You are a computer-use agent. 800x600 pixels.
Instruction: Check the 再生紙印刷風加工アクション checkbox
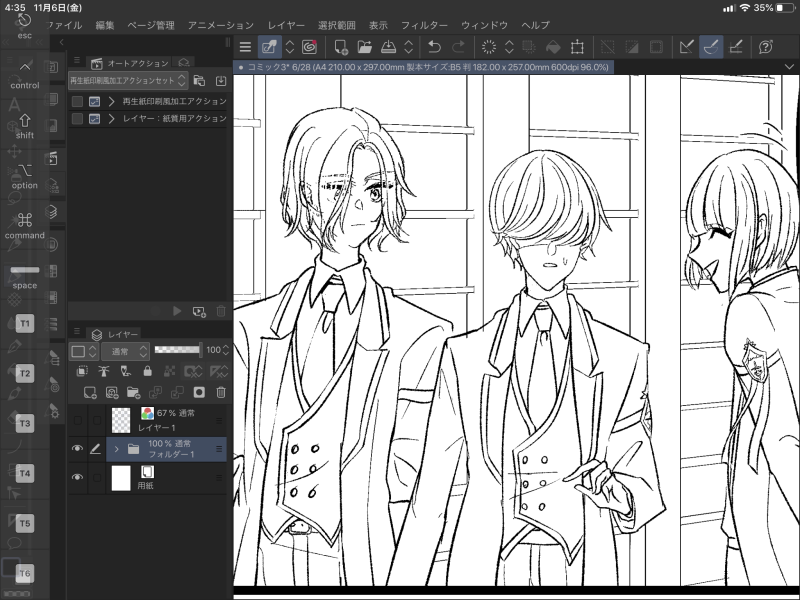pos(77,102)
